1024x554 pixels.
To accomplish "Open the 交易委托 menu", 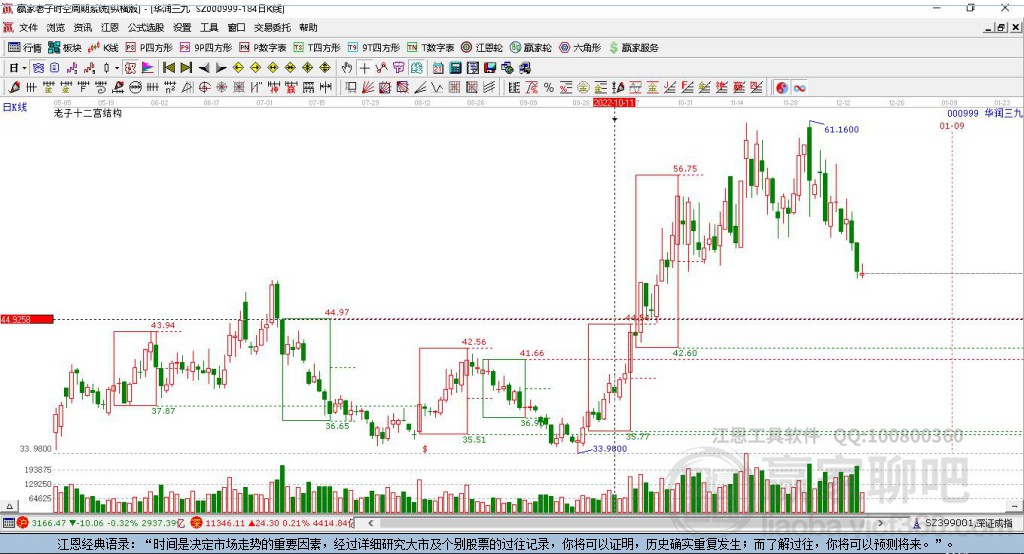I will coord(272,27).
